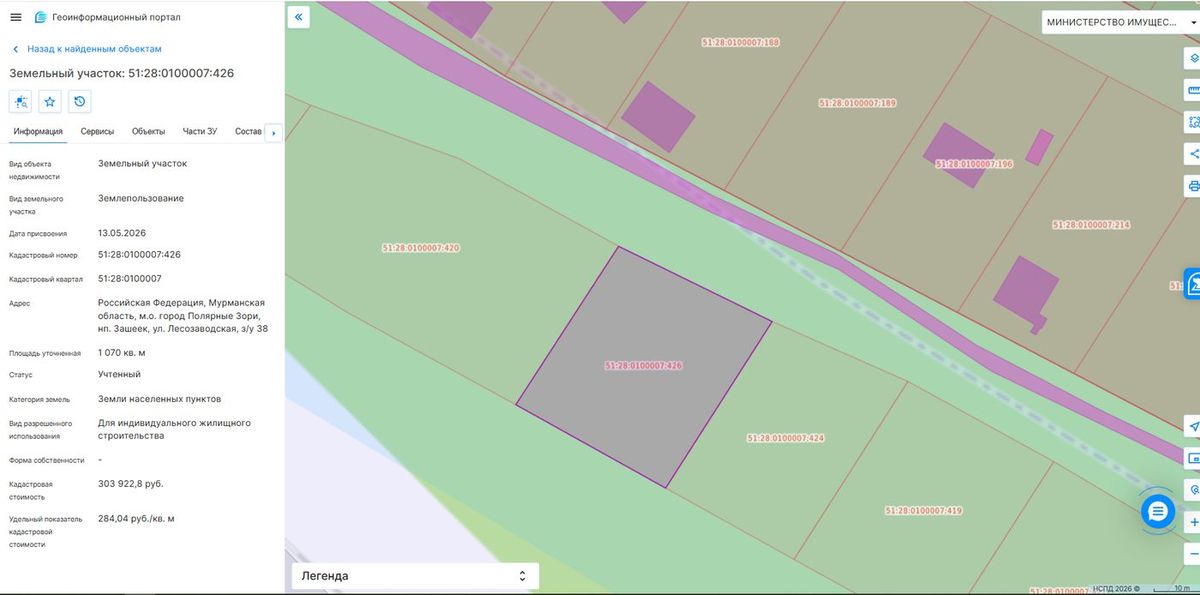The height and width of the screenshot is (595, 1200).
Task: Click parcel label 51:28:0100007:420 on map
Action: pyautogui.click(x=421, y=247)
